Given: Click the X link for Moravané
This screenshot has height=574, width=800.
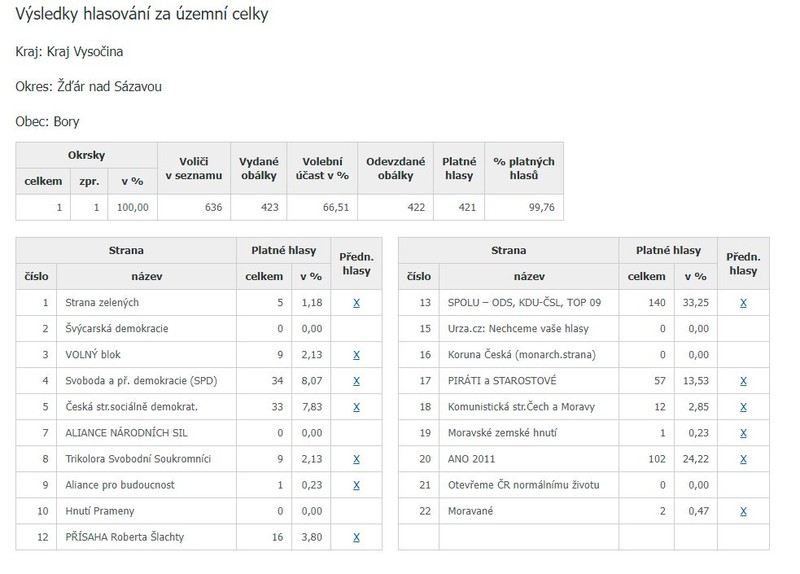Looking at the screenshot, I should [742, 510].
